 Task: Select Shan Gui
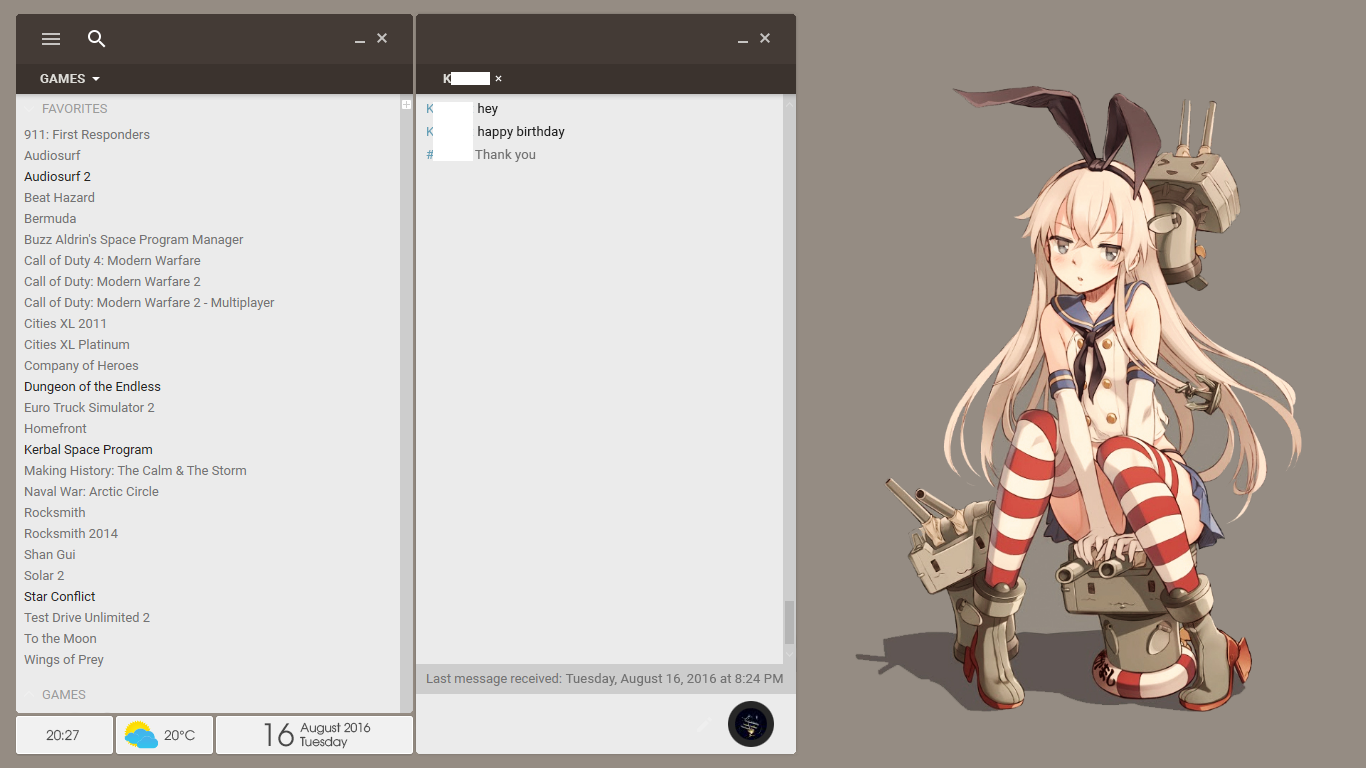pos(50,555)
